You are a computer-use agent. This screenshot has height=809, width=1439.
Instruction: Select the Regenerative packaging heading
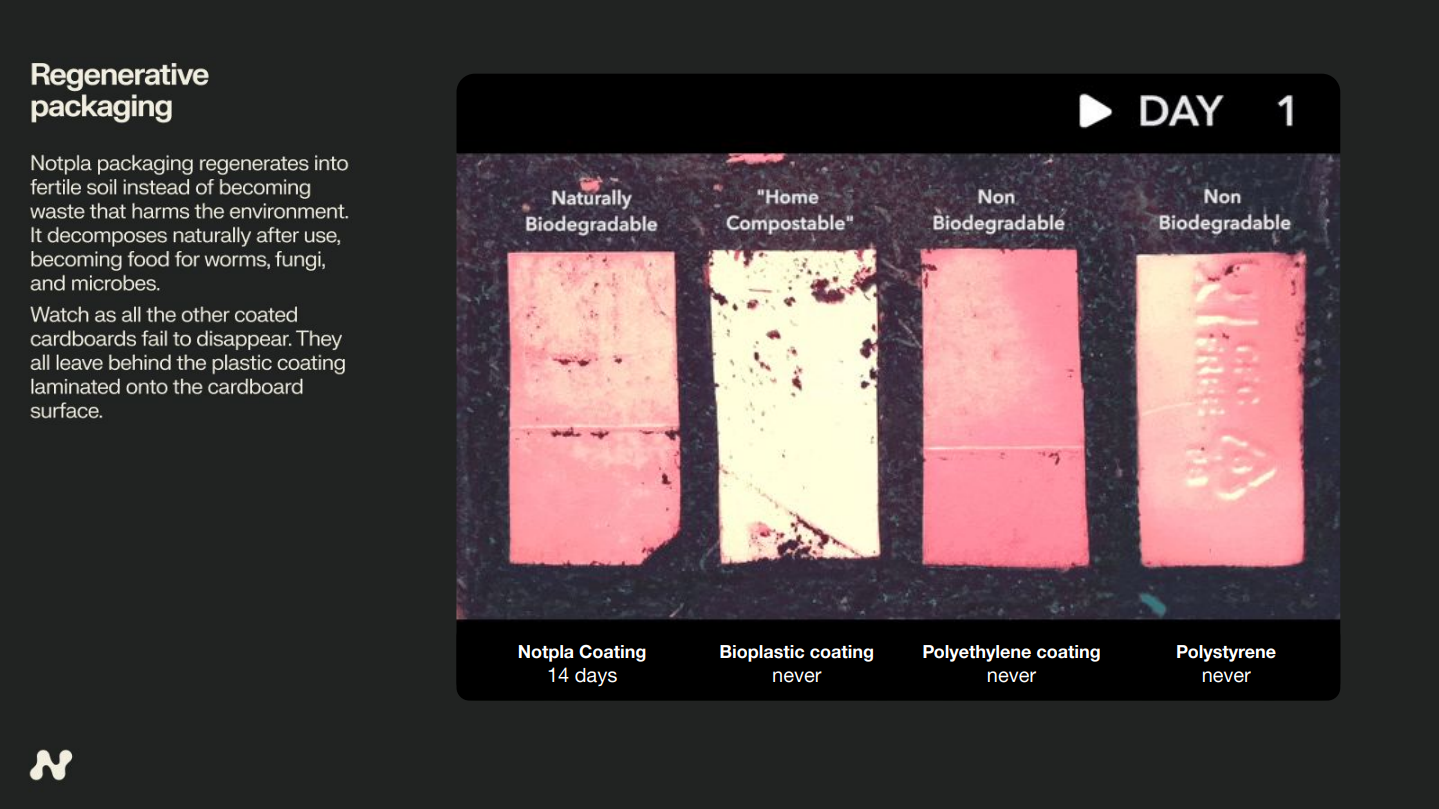click(x=119, y=90)
